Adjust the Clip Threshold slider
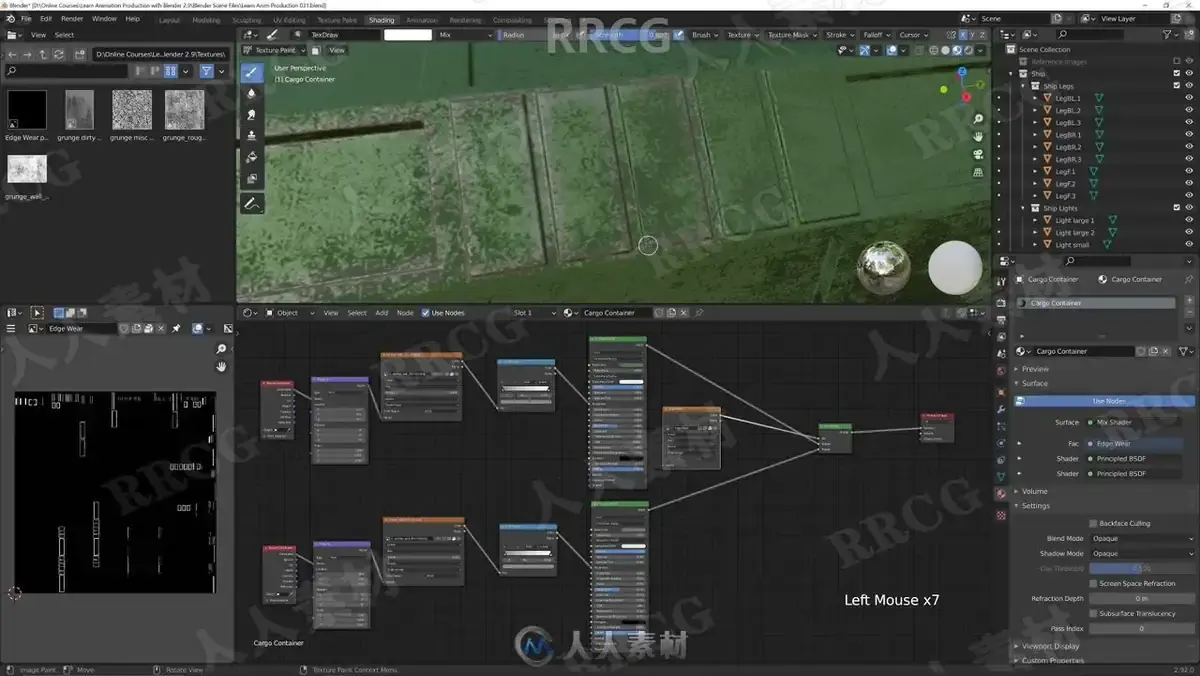Screen dimensions: 1200x676 (1142, 568)
